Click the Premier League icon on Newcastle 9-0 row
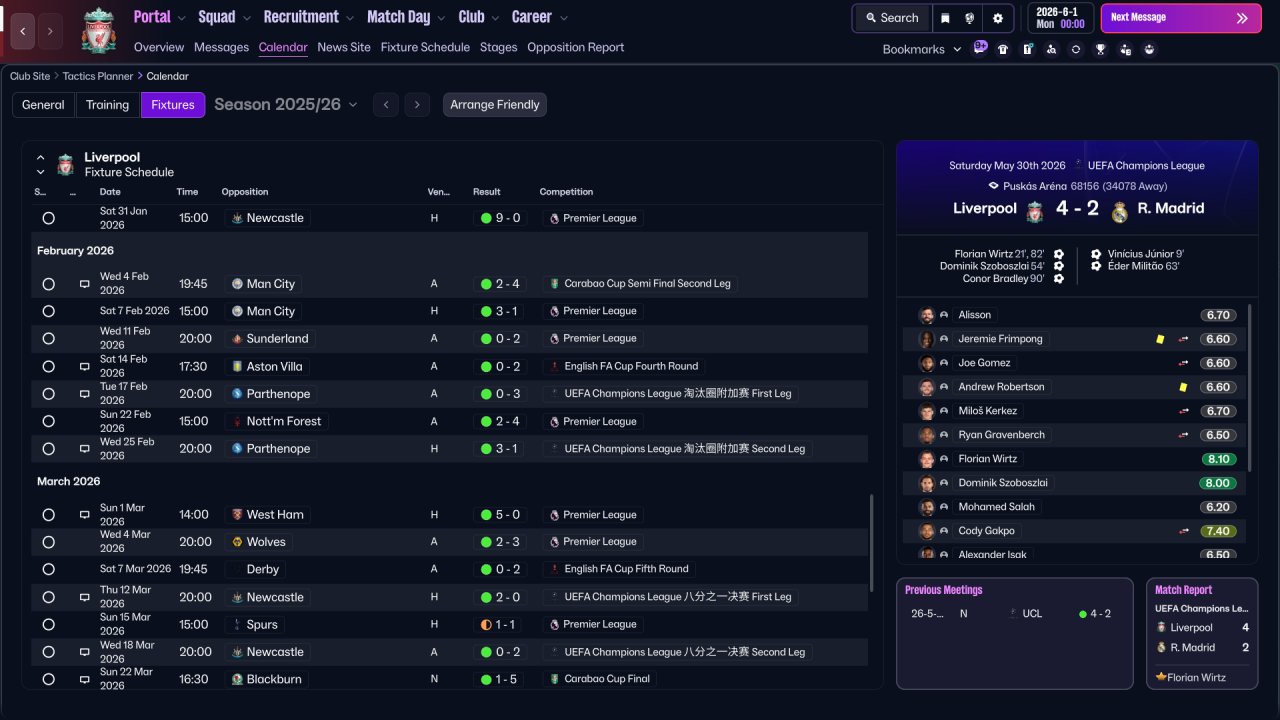This screenshot has width=1280, height=720. [554, 218]
